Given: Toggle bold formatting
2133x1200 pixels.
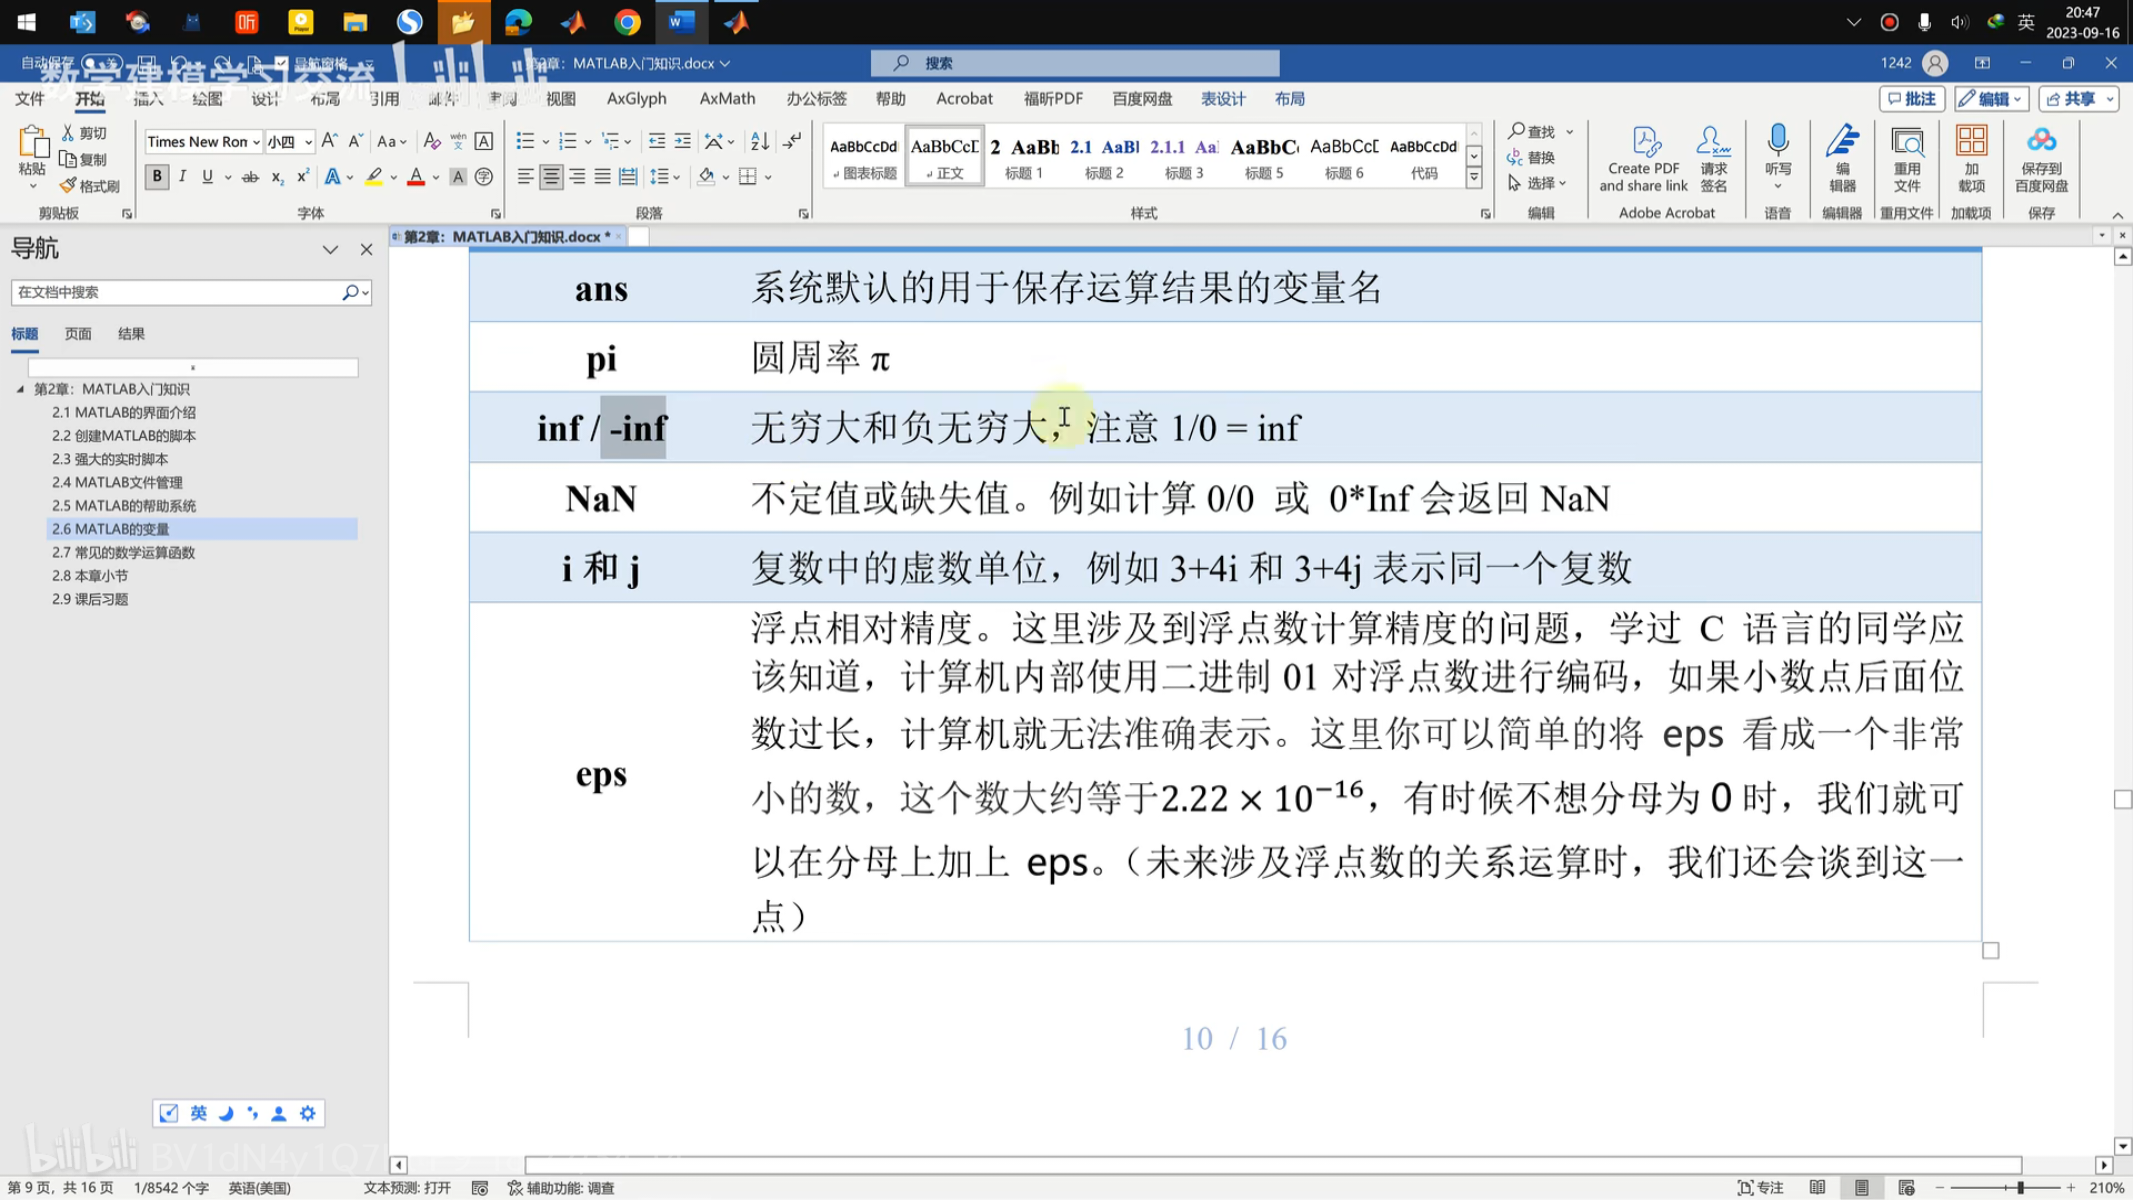Looking at the screenshot, I should tap(156, 177).
